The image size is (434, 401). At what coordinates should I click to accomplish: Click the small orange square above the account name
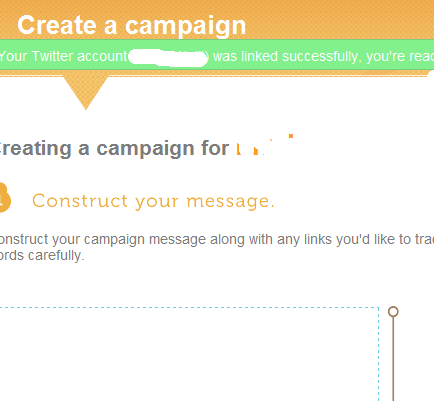(x=291, y=136)
